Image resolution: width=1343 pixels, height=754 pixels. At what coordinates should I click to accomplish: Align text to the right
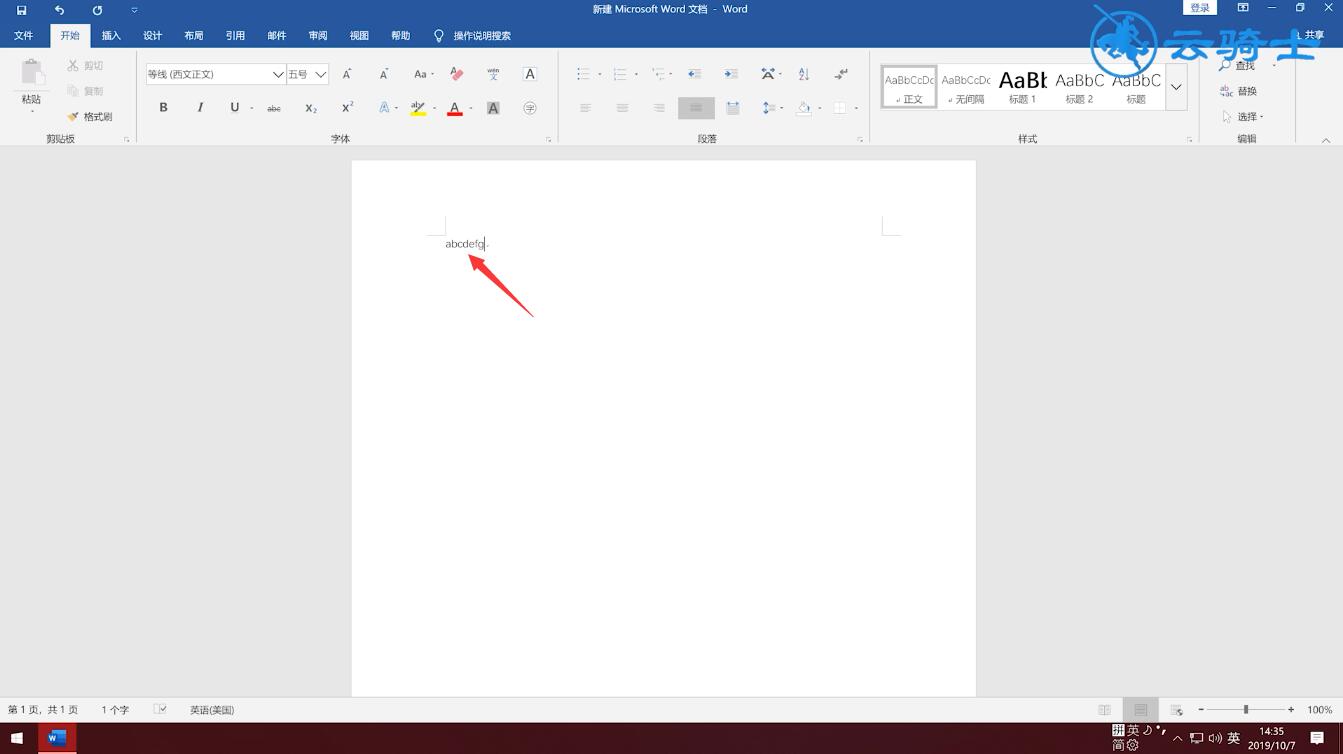(x=659, y=108)
